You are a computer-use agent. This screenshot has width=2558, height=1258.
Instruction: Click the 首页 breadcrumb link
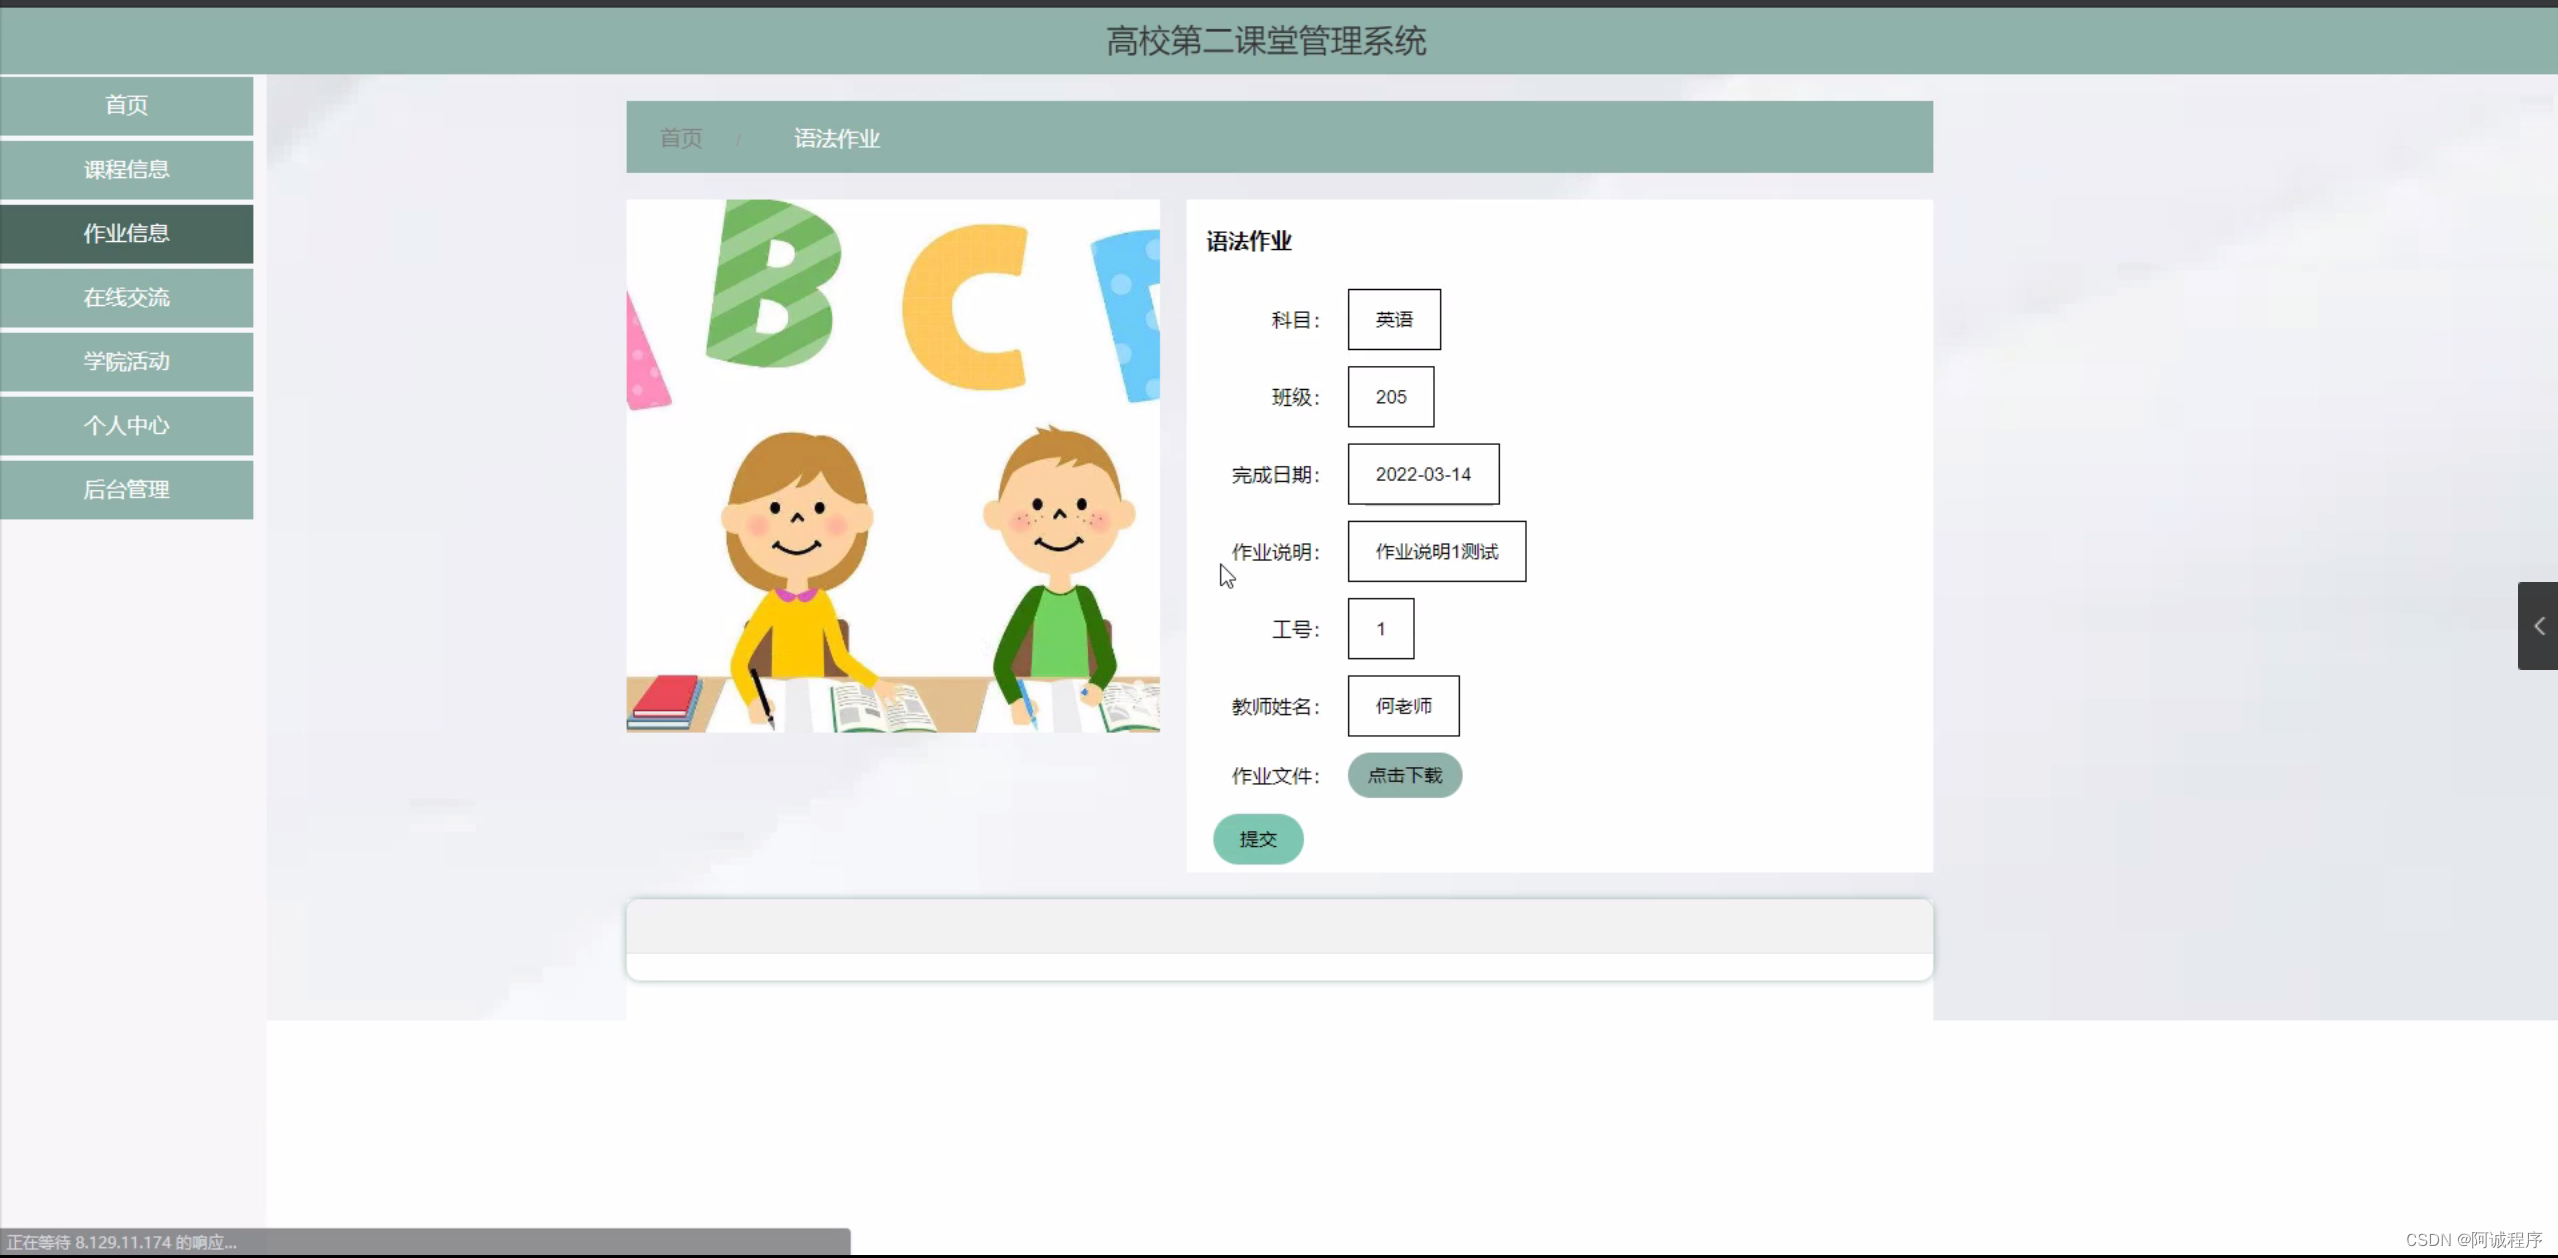(x=681, y=138)
